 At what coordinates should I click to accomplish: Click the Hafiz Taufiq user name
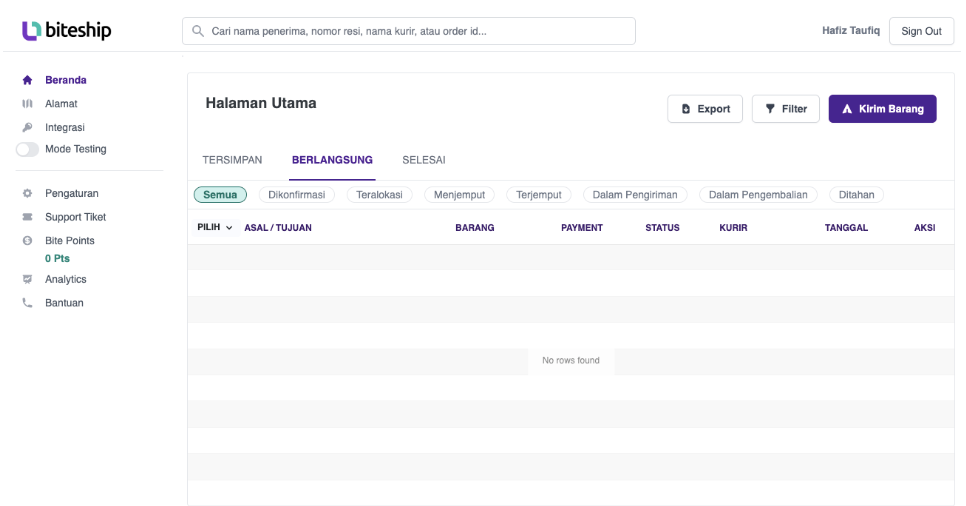click(851, 31)
